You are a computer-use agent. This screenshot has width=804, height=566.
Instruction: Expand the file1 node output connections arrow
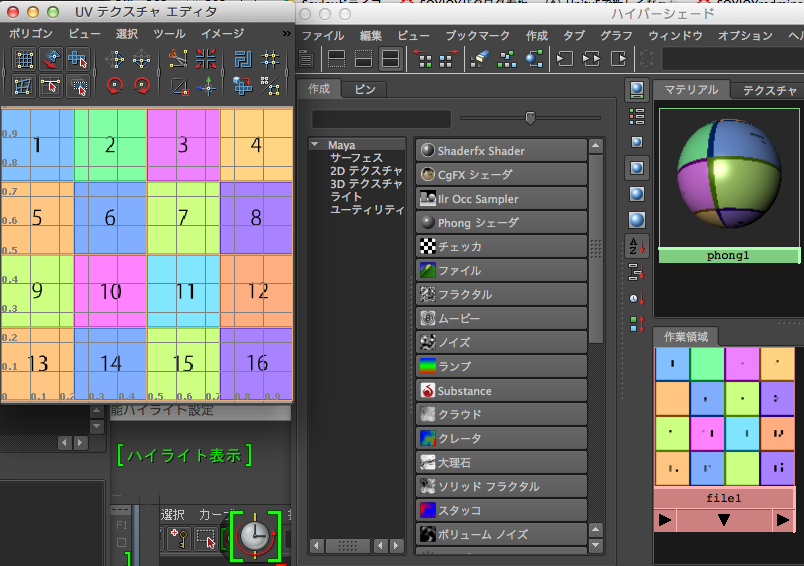782,520
